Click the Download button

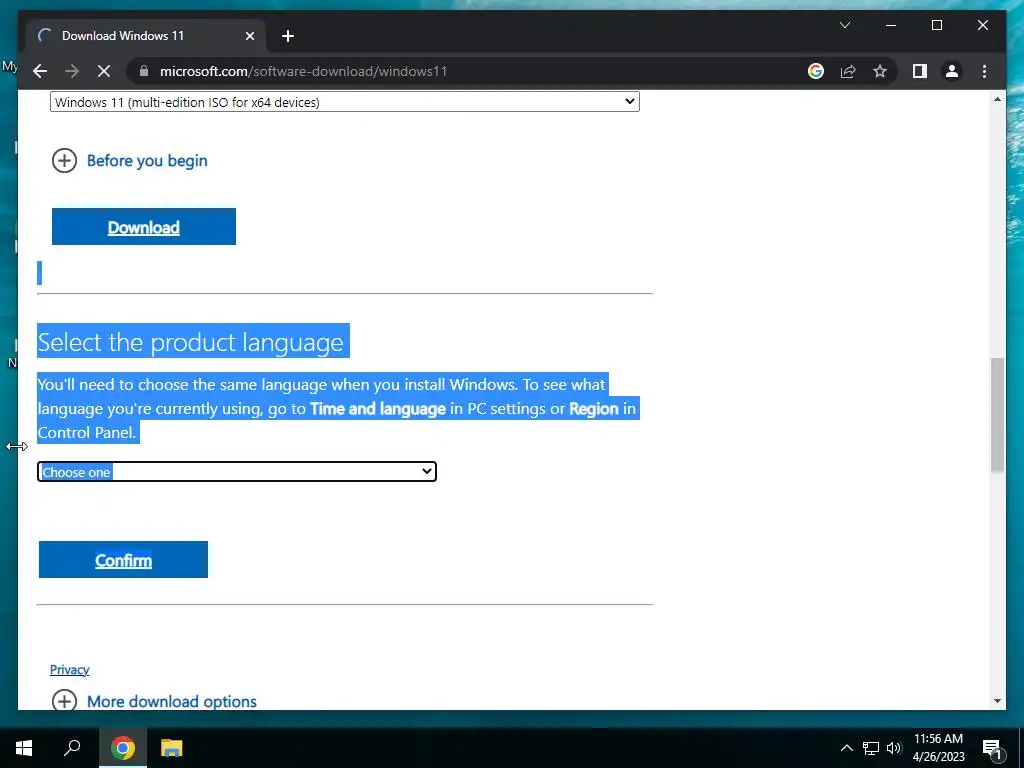point(144,227)
